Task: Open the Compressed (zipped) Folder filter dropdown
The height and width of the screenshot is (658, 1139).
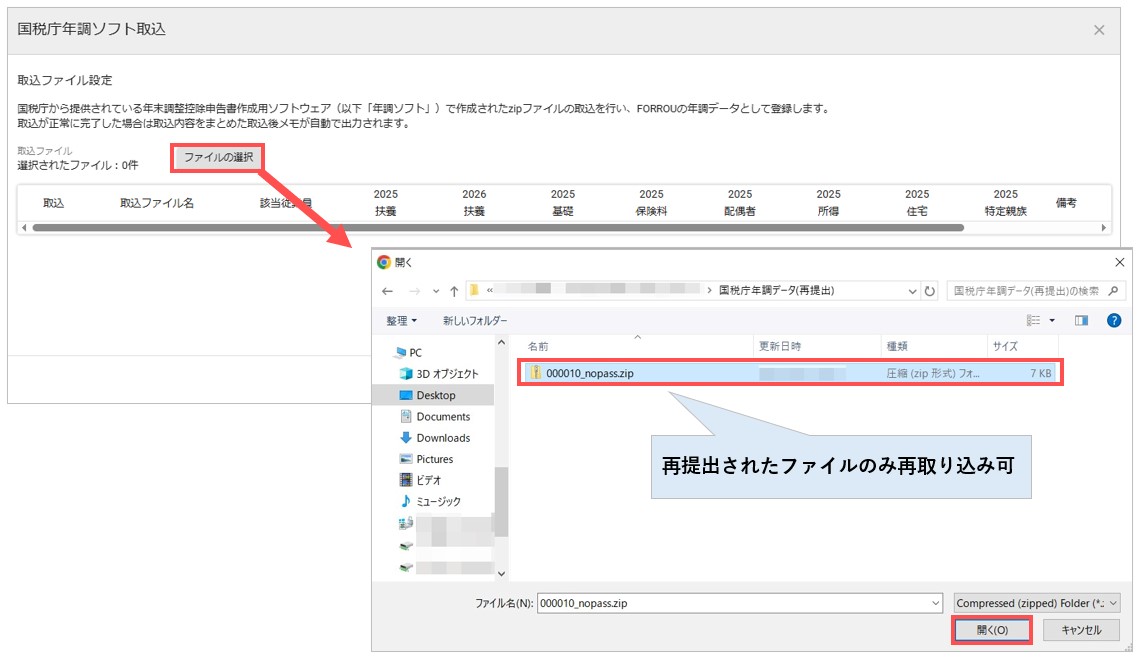Action: click(1037, 604)
